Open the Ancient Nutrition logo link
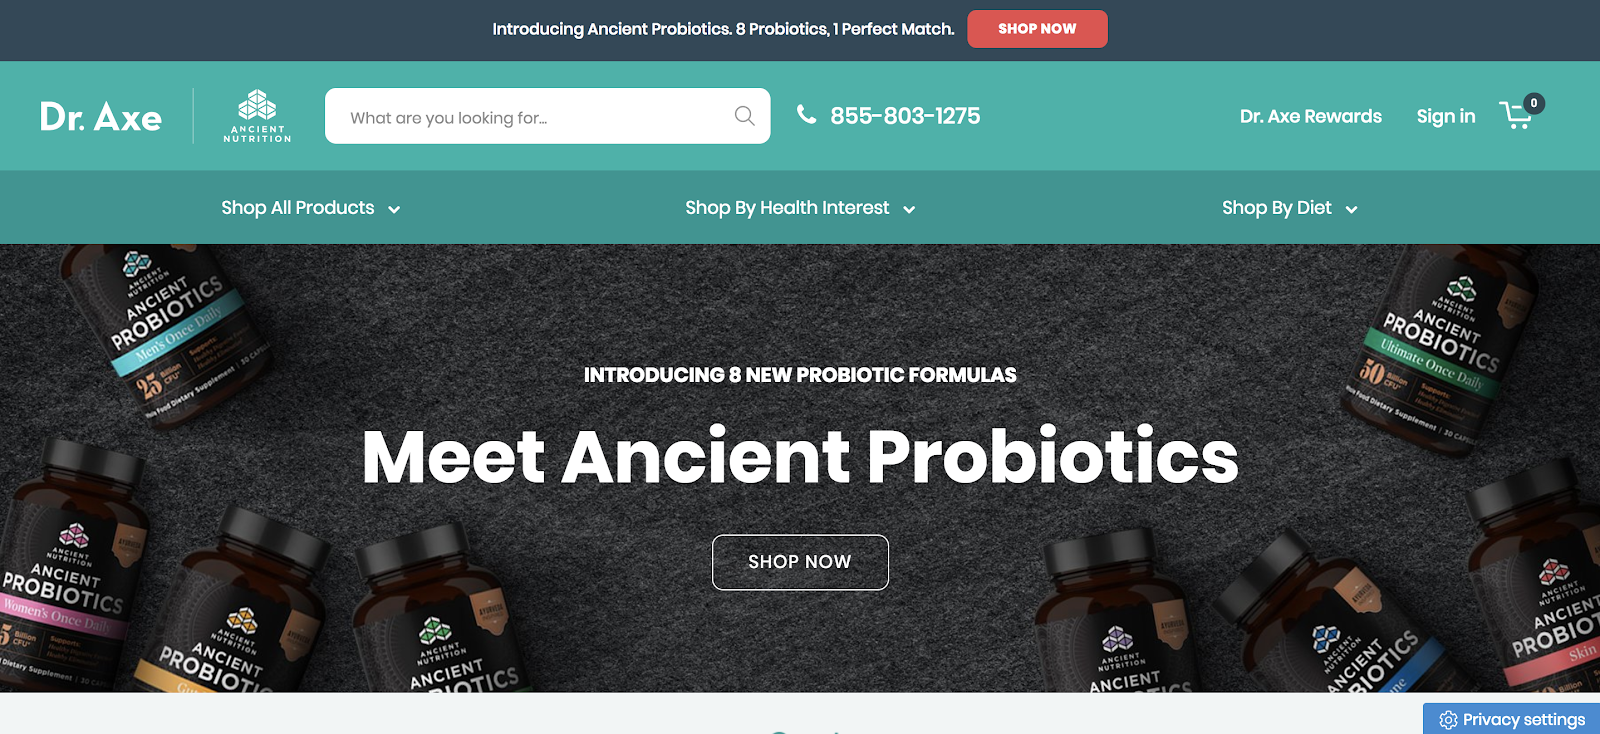 (x=257, y=116)
